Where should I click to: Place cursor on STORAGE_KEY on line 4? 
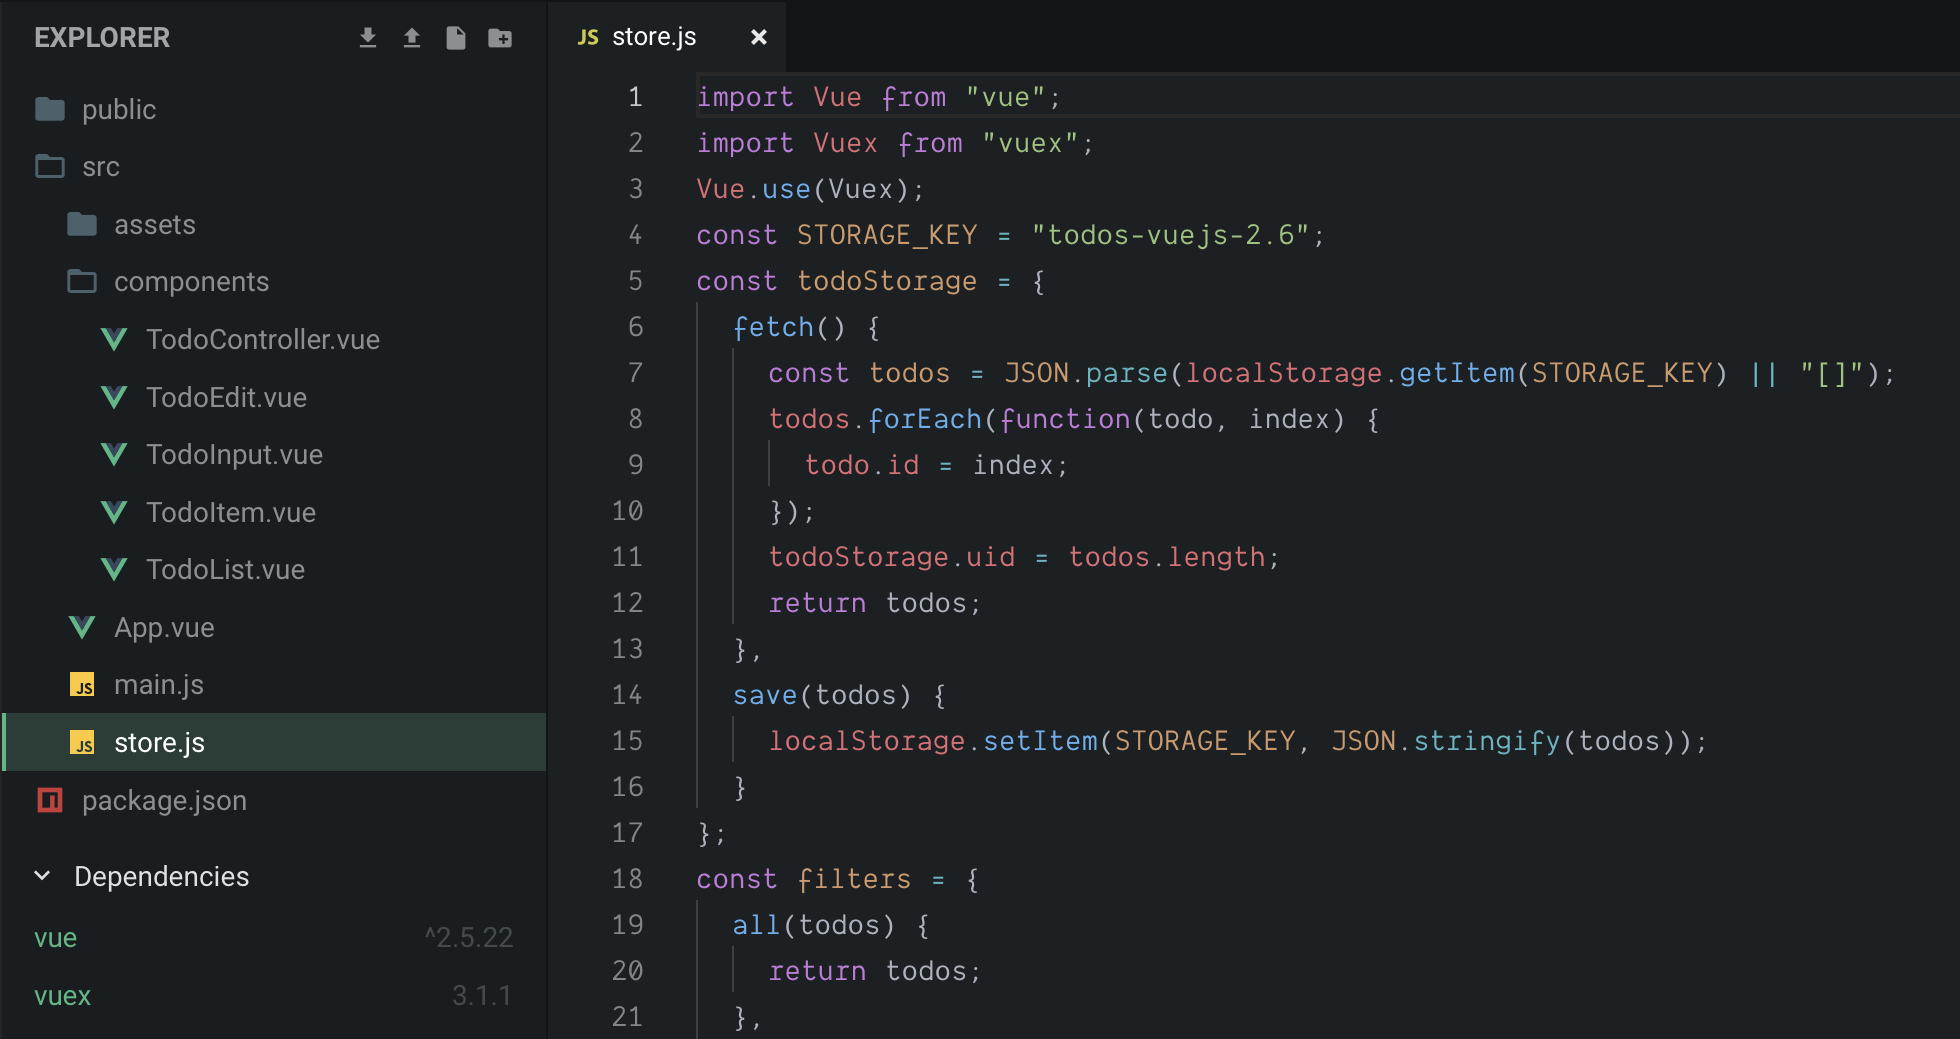point(887,235)
